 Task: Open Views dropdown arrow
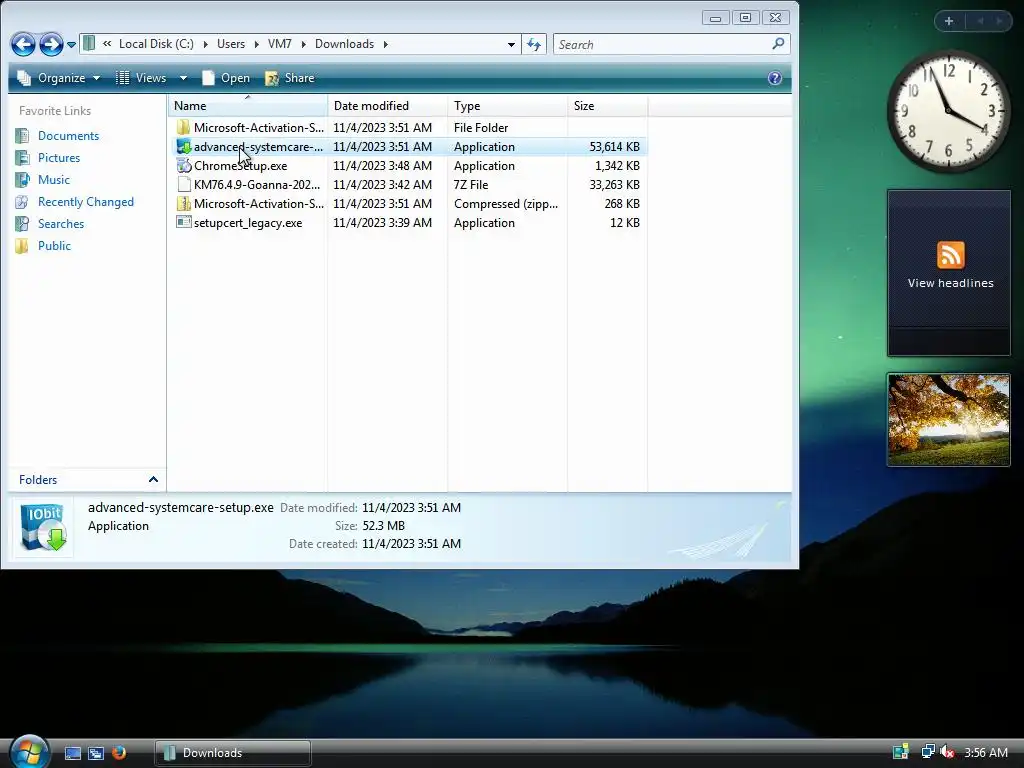[184, 78]
